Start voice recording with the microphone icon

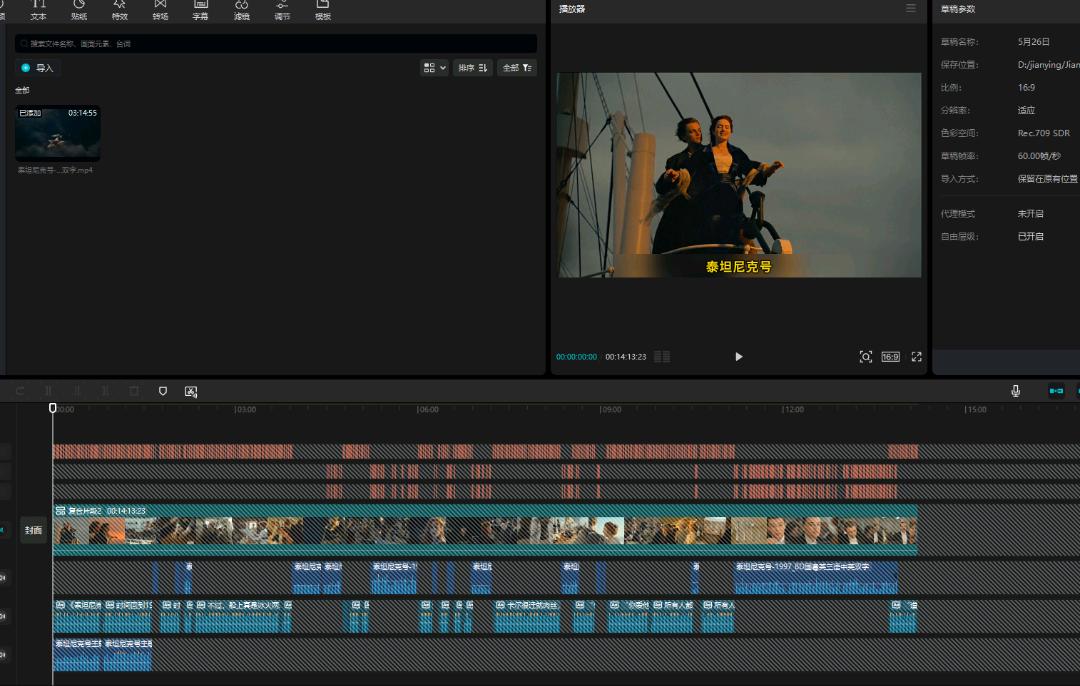click(x=1015, y=391)
